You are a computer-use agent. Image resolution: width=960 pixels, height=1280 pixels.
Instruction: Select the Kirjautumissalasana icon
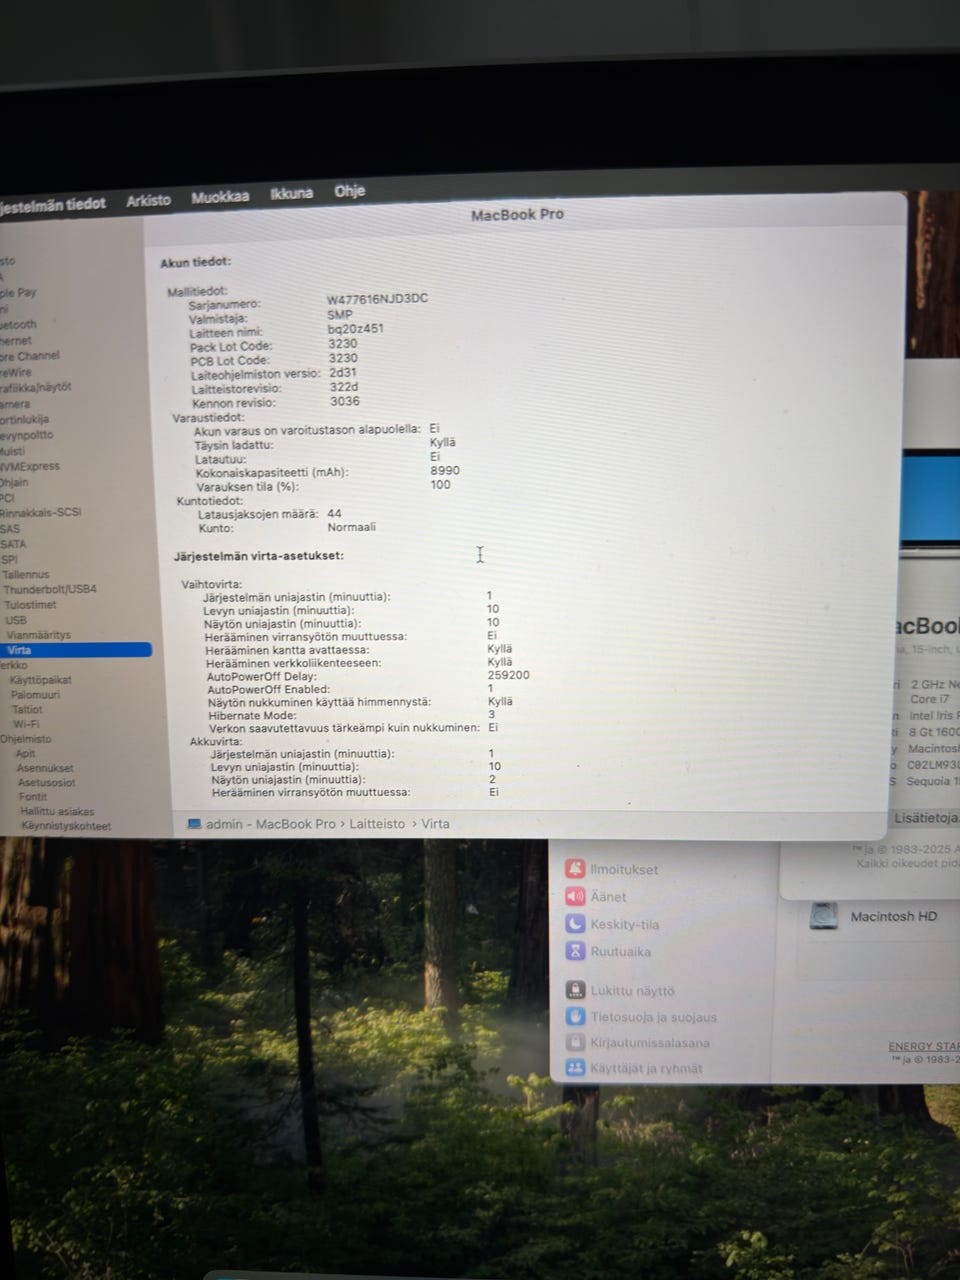(x=575, y=1042)
